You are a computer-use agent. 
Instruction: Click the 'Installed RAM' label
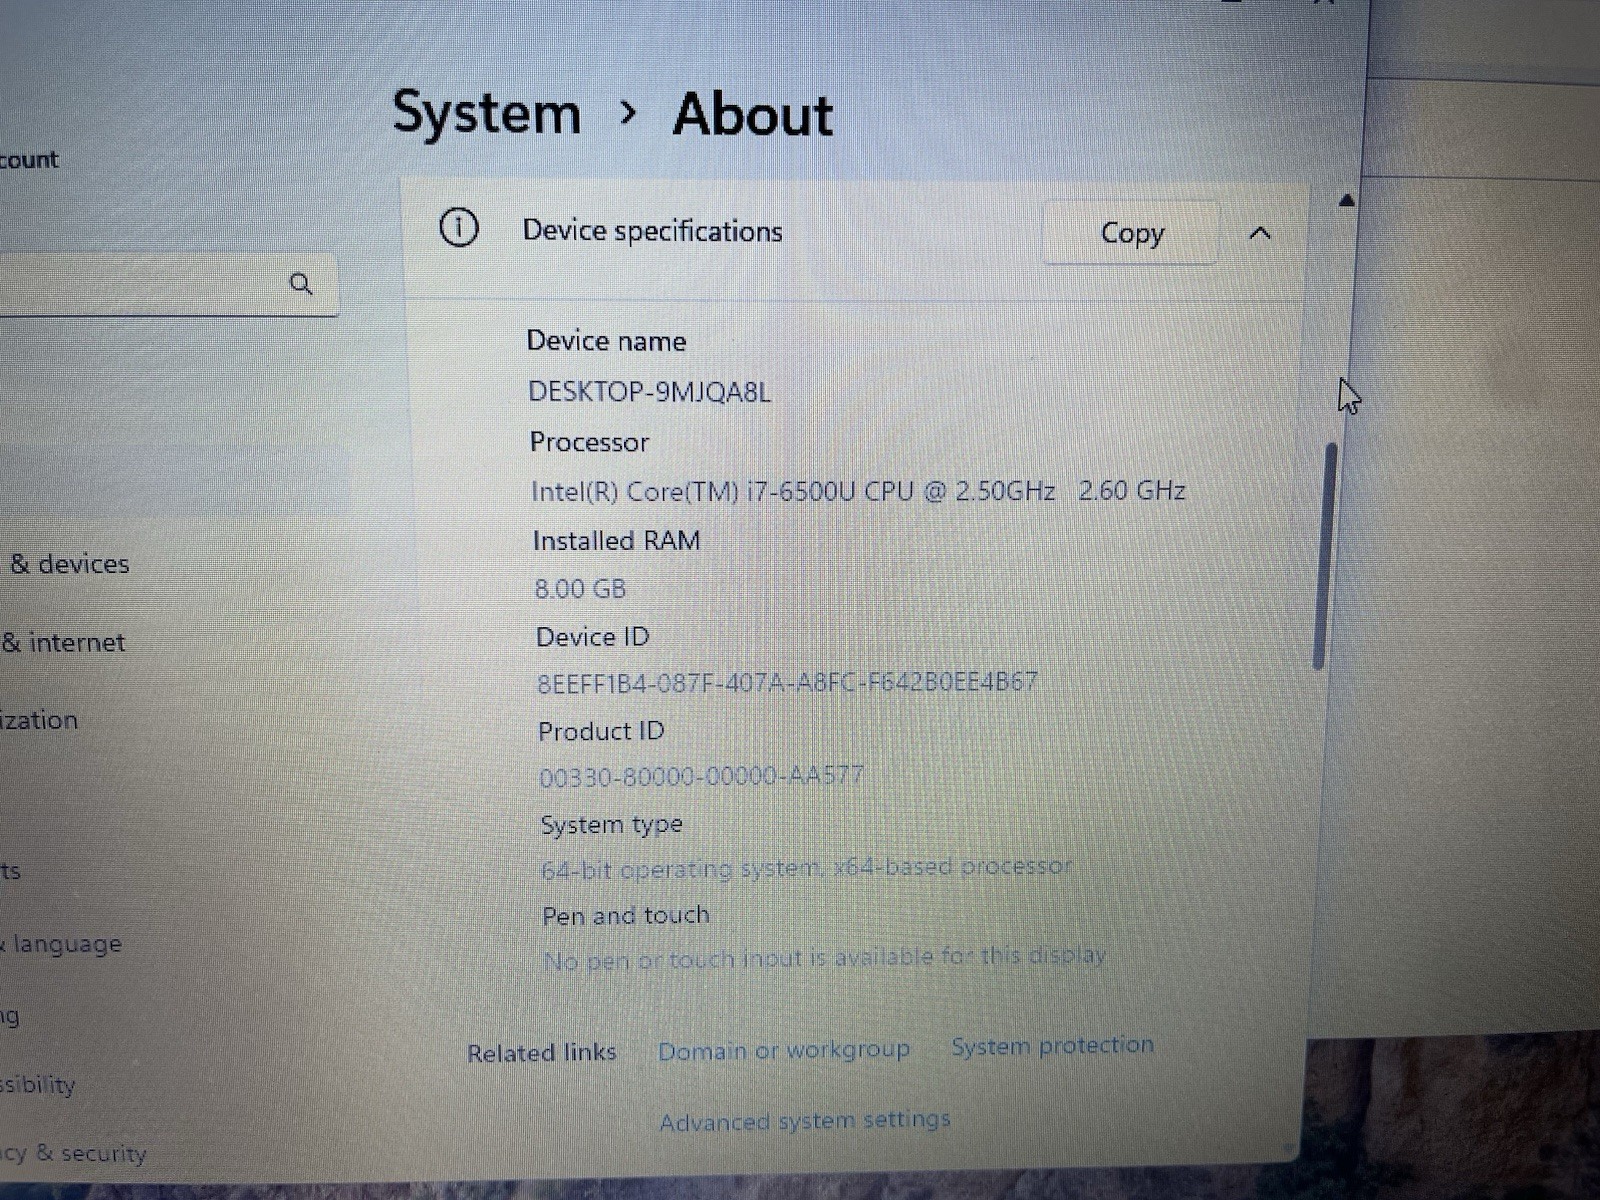616,541
